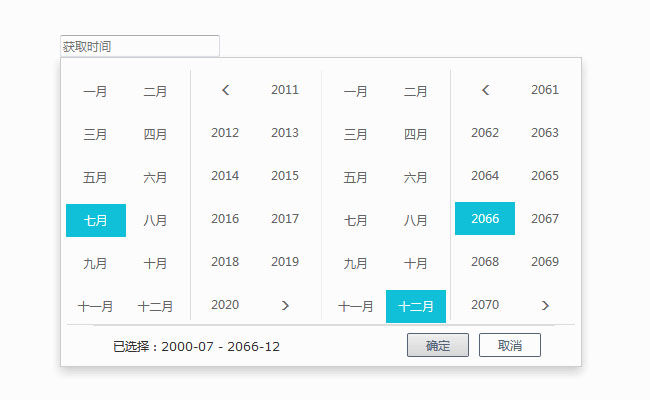Focus the 获取时间 input field
The width and height of the screenshot is (650, 400).
tap(139, 46)
